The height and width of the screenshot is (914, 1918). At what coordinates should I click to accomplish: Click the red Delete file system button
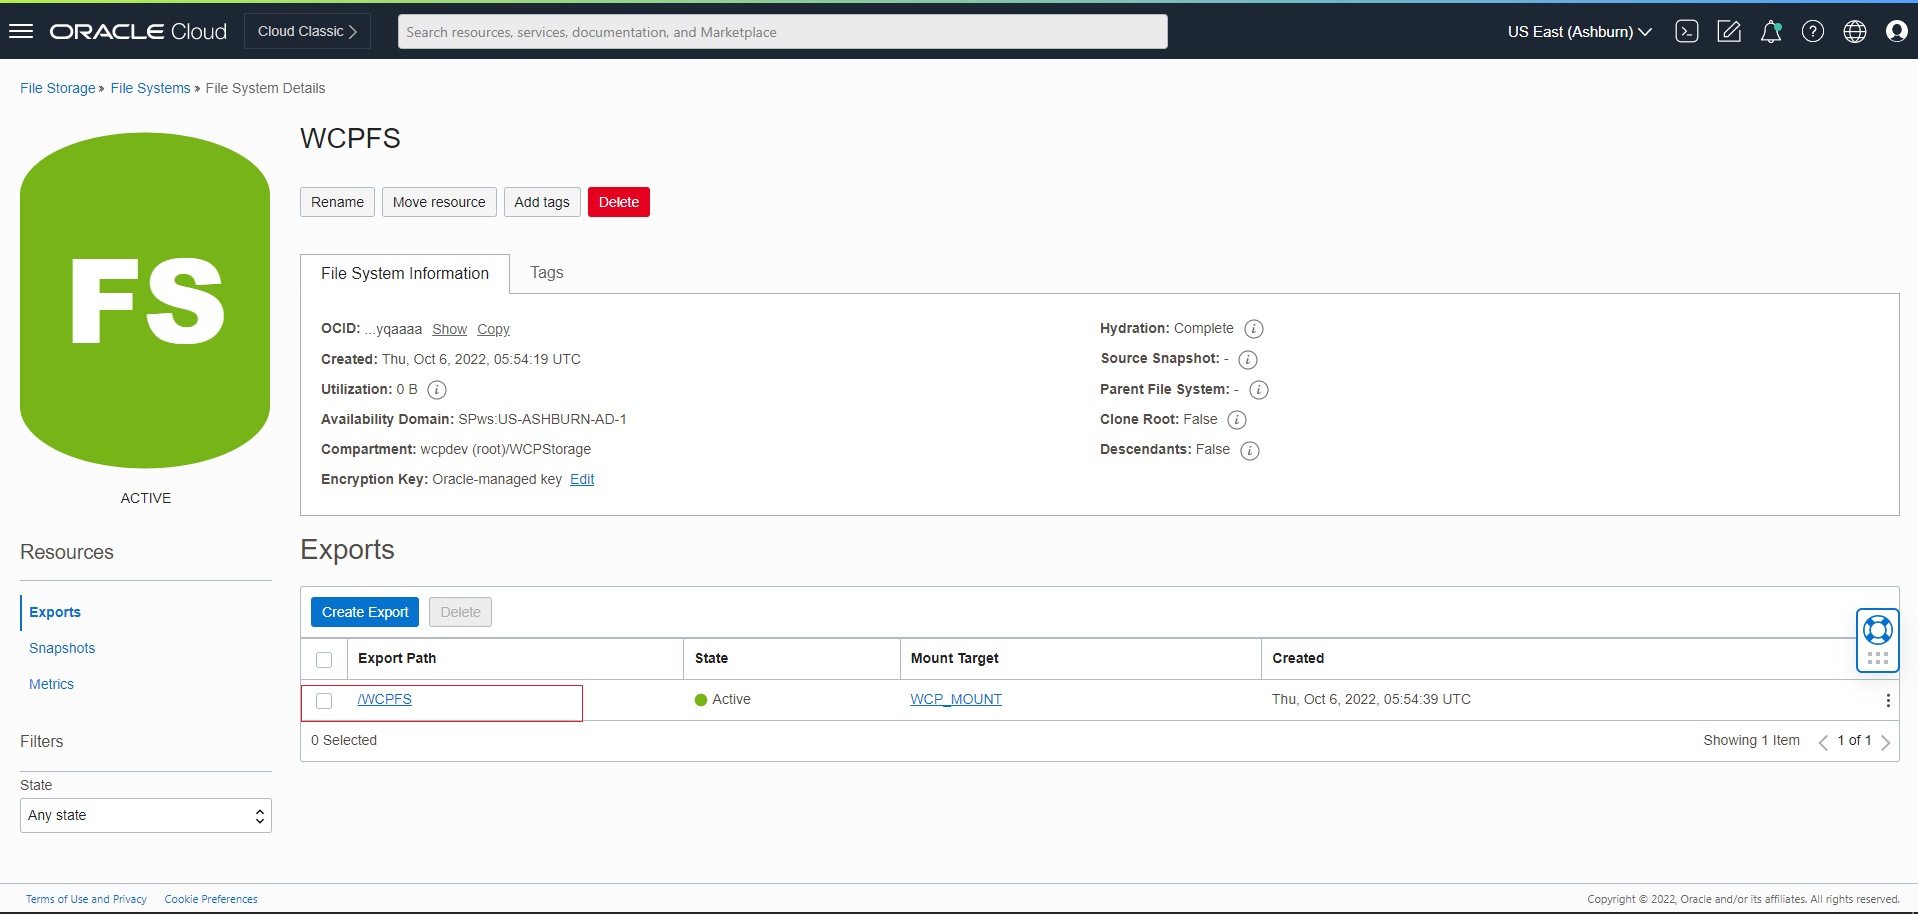[x=619, y=202]
